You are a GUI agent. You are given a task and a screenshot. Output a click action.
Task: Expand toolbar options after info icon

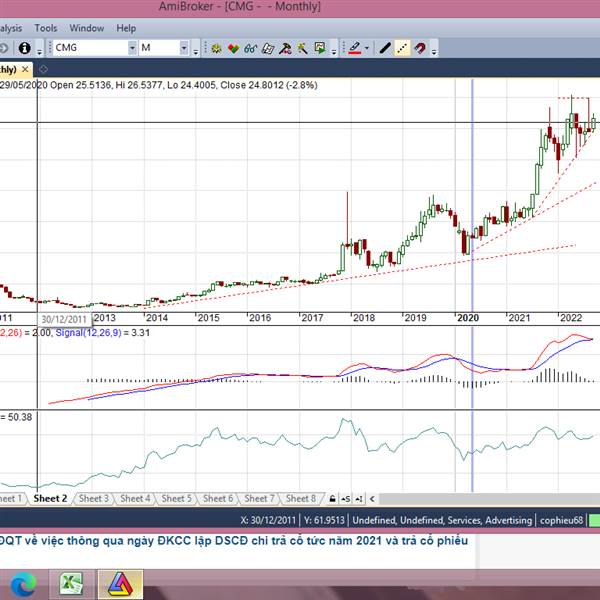click(40, 51)
